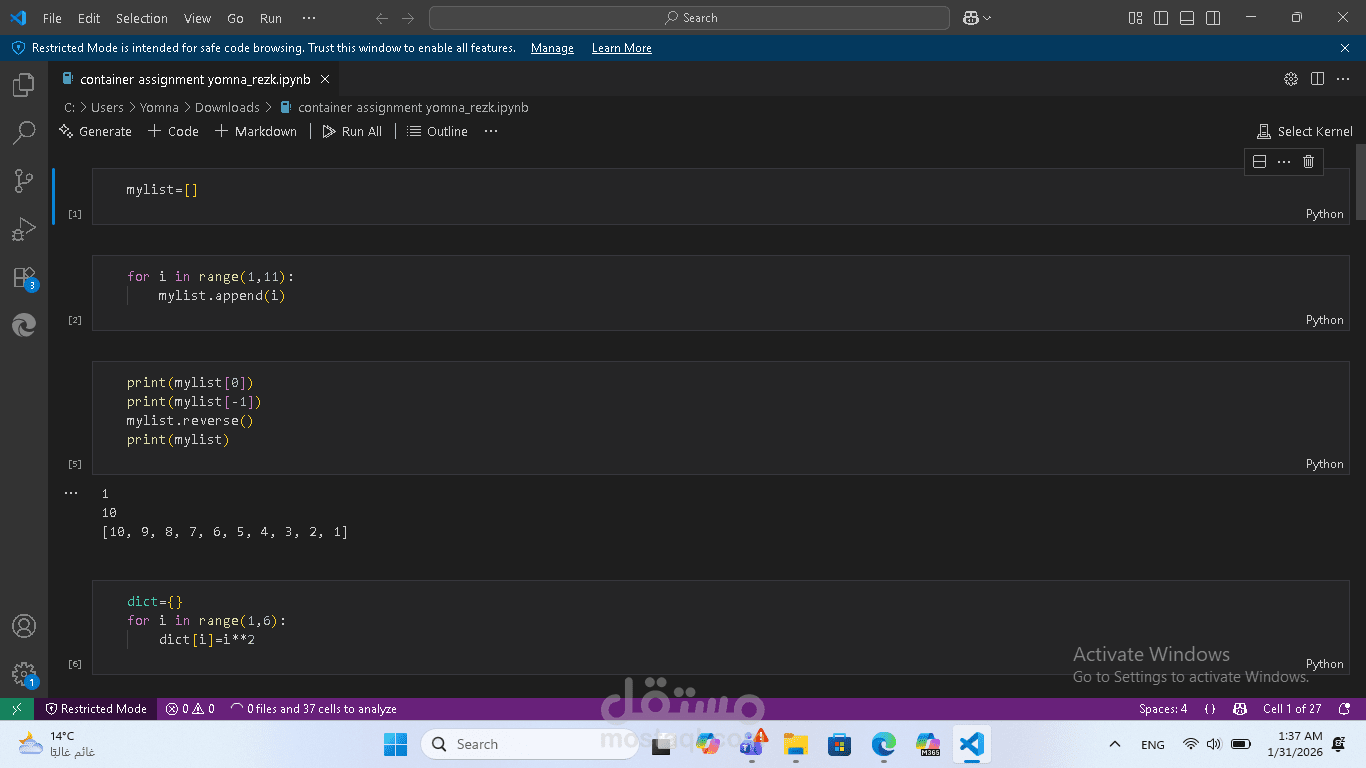
Task: Open File Explorer from the taskbar
Action: coord(795,744)
